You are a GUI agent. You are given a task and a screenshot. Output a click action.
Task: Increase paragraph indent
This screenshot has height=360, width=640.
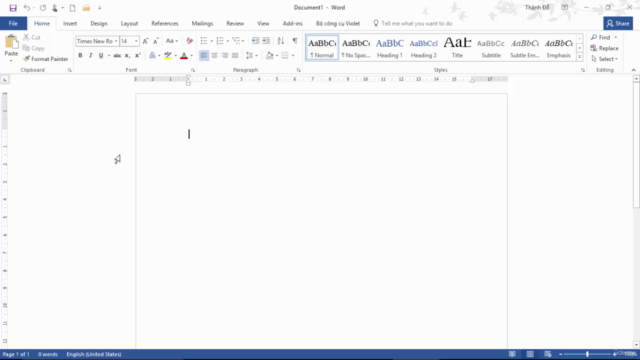click(266, 41)
